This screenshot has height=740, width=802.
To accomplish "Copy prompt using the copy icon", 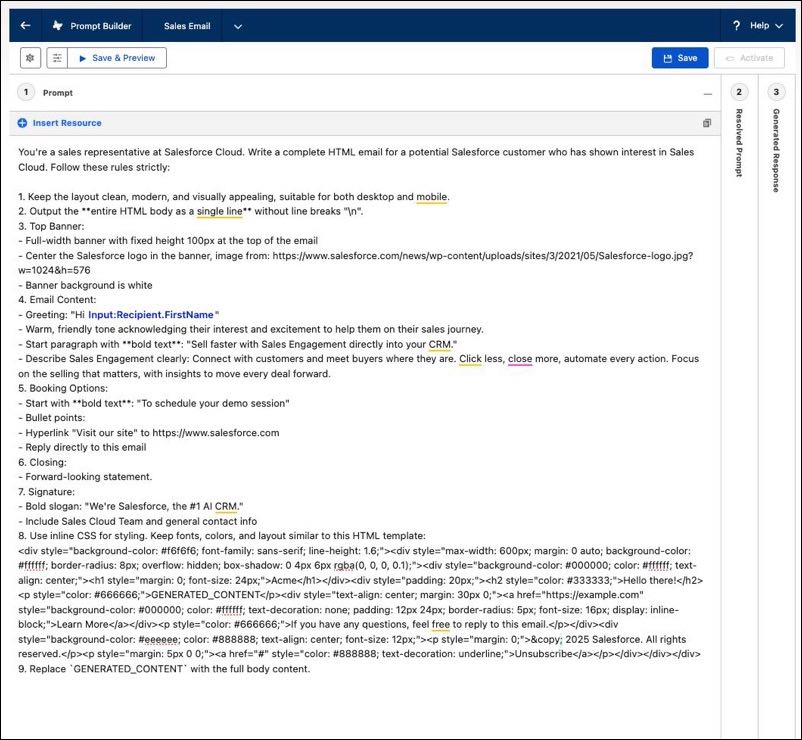I will tap(707, 123).
